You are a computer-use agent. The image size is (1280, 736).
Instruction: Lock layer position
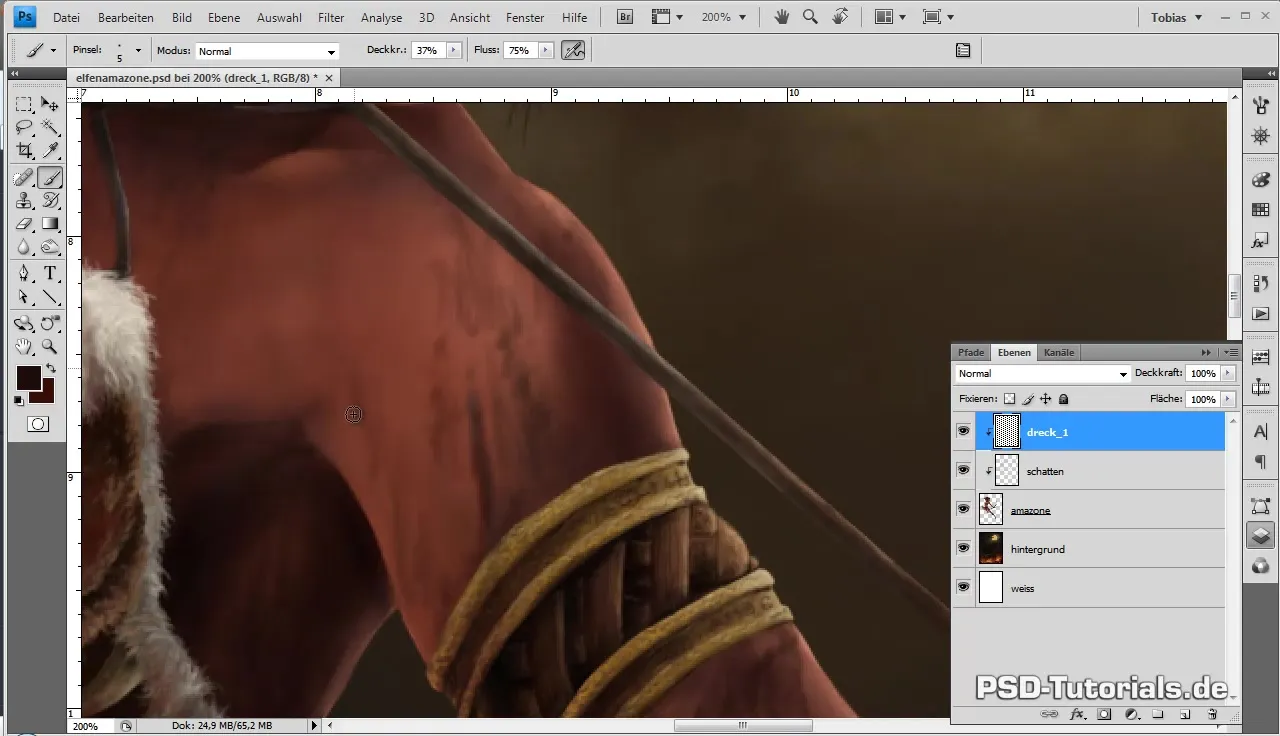click(1045, 399)
